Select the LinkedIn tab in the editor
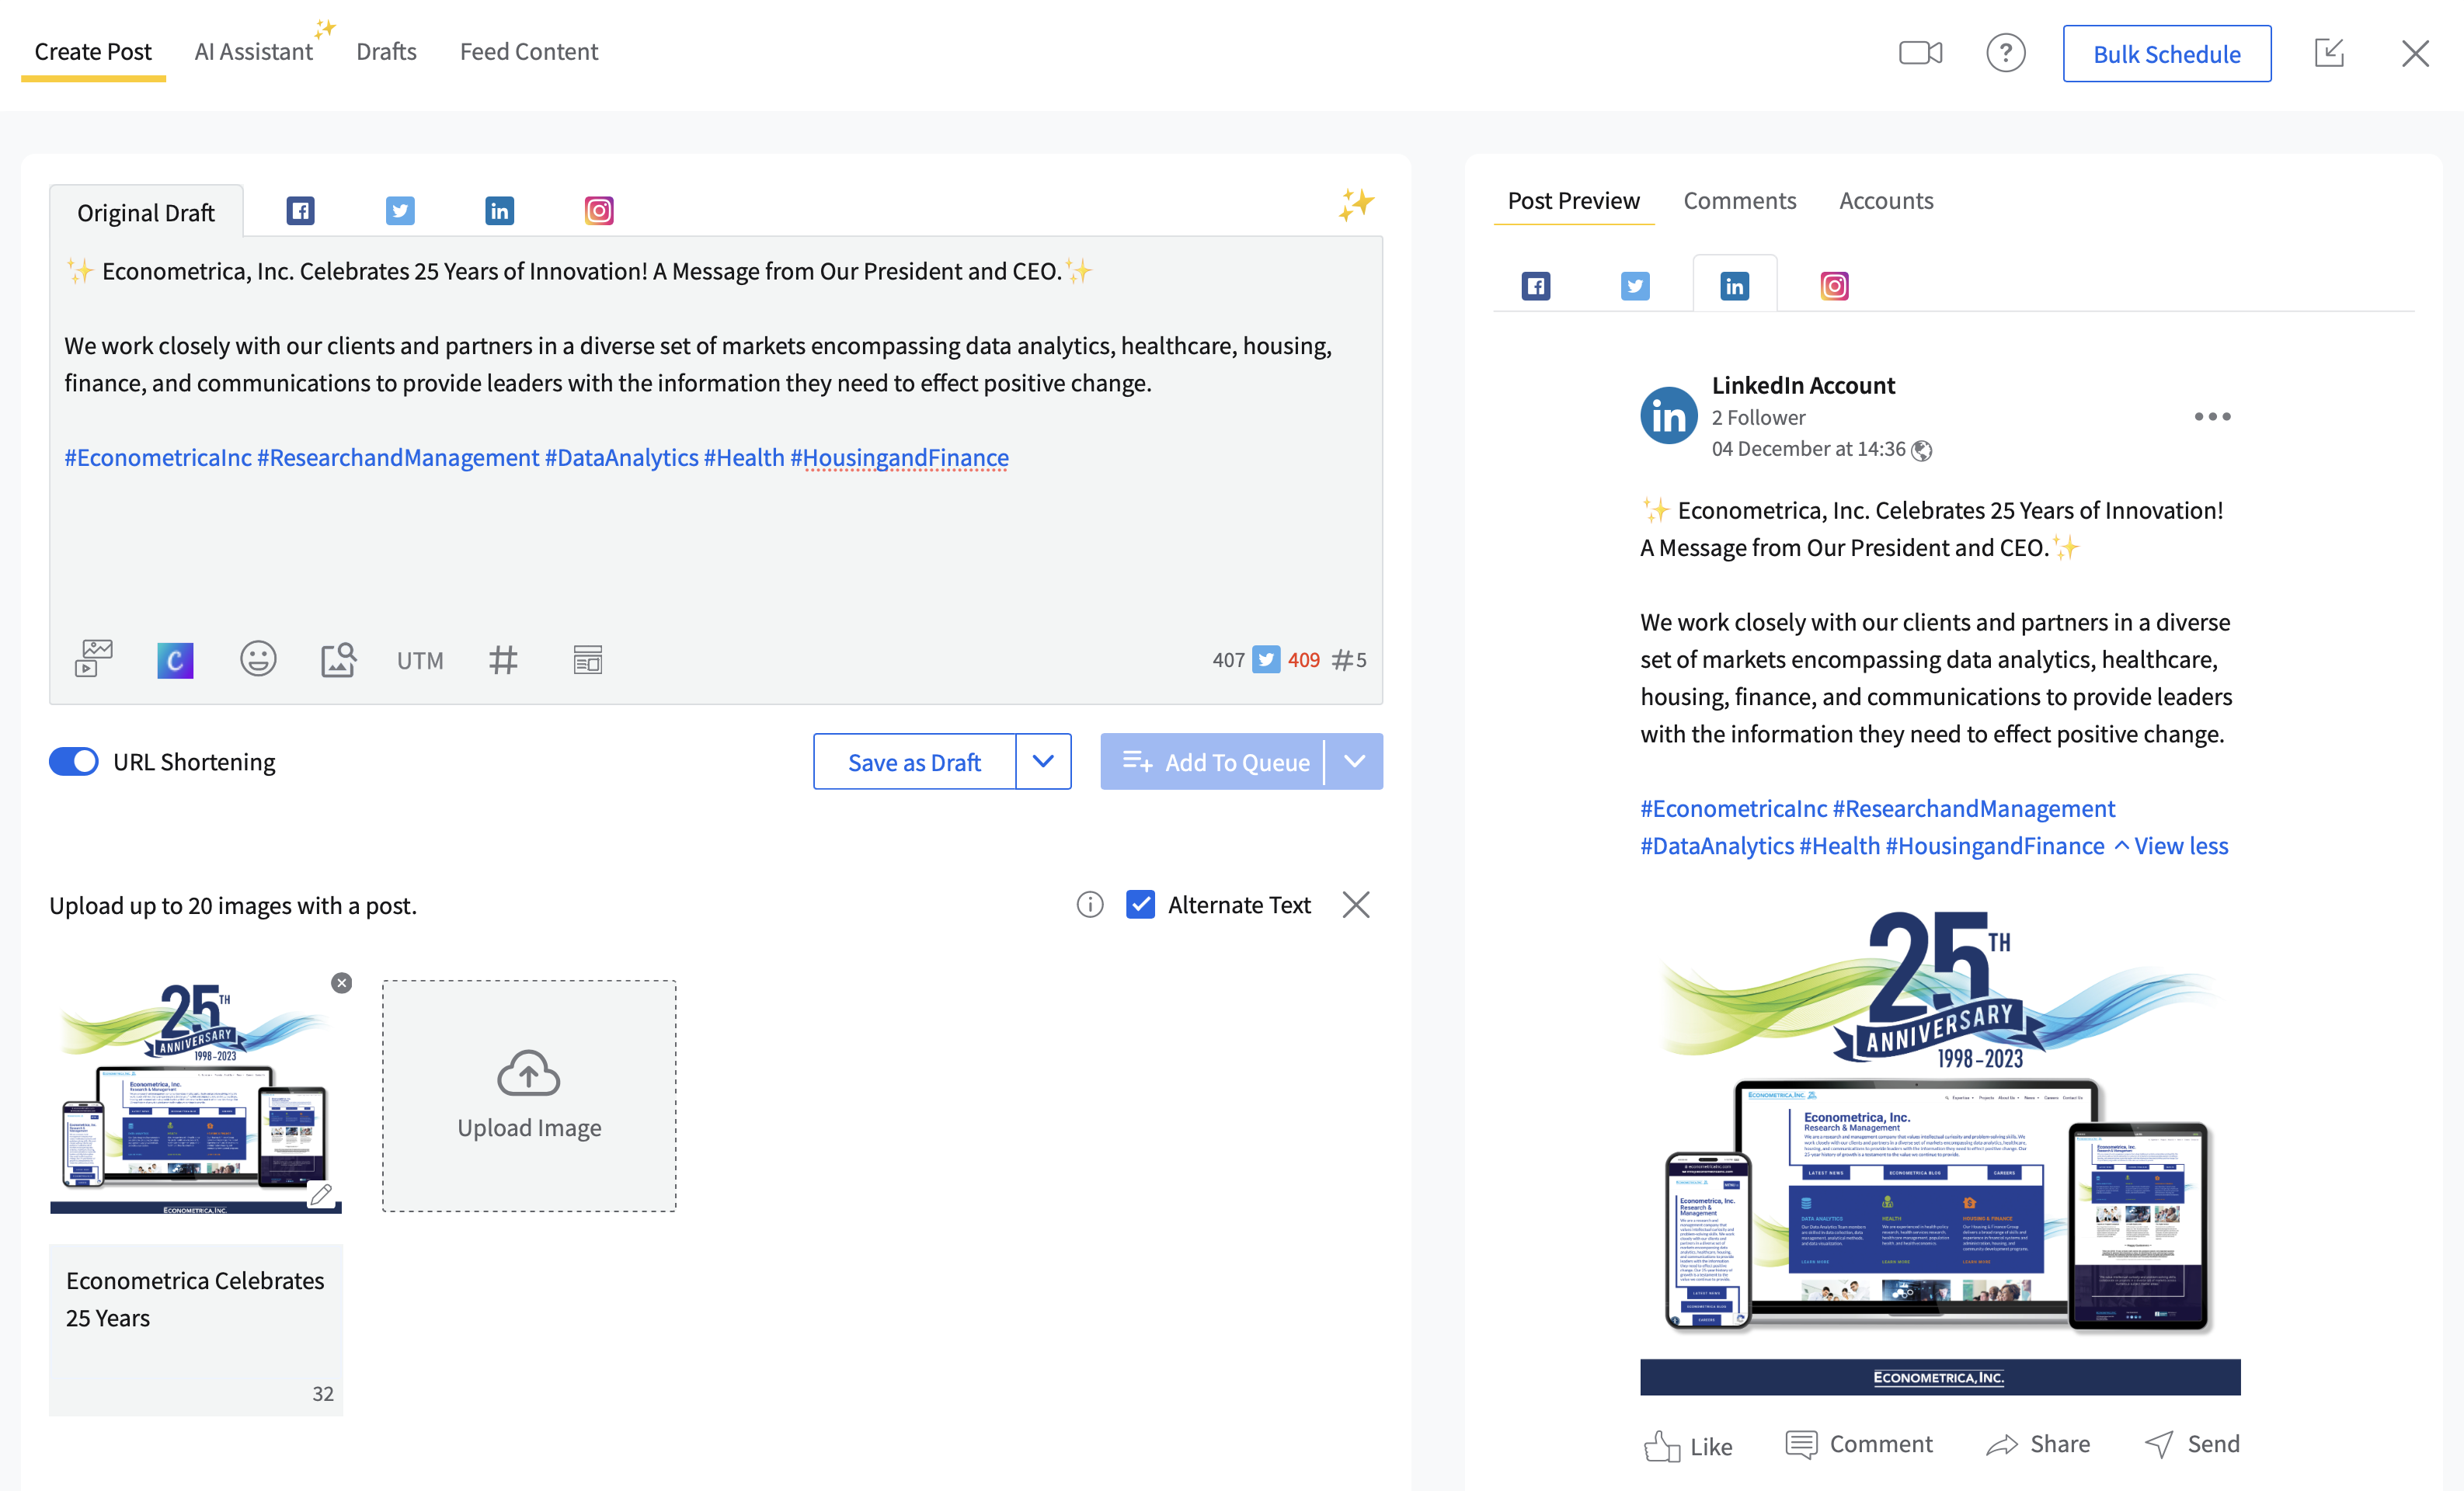Viewport: 2464px width, 1491px height. (499, 211)
